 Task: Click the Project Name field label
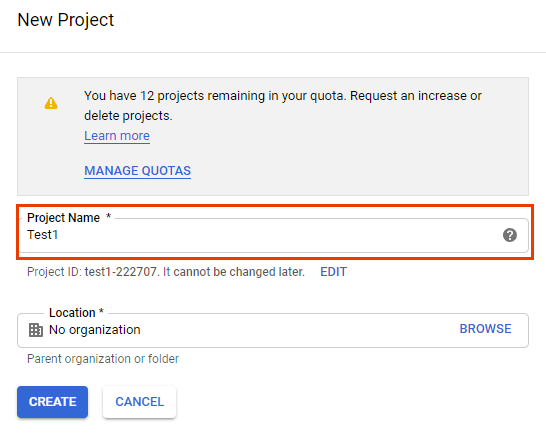[x=63, y=218]
